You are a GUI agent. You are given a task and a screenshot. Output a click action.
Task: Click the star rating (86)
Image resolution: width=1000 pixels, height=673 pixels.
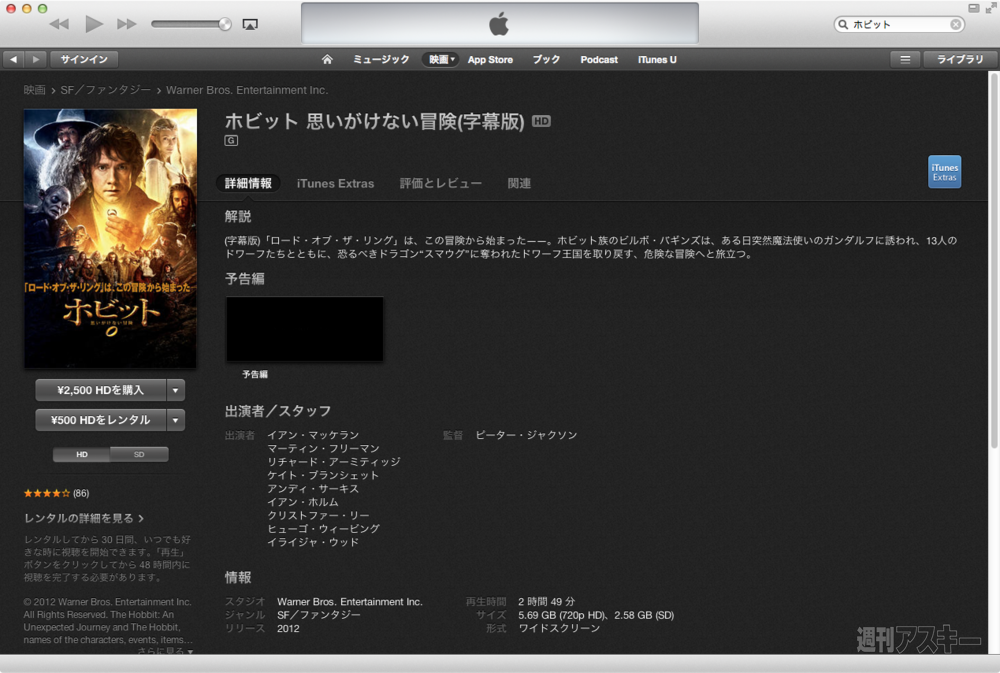tap(56, 493)
